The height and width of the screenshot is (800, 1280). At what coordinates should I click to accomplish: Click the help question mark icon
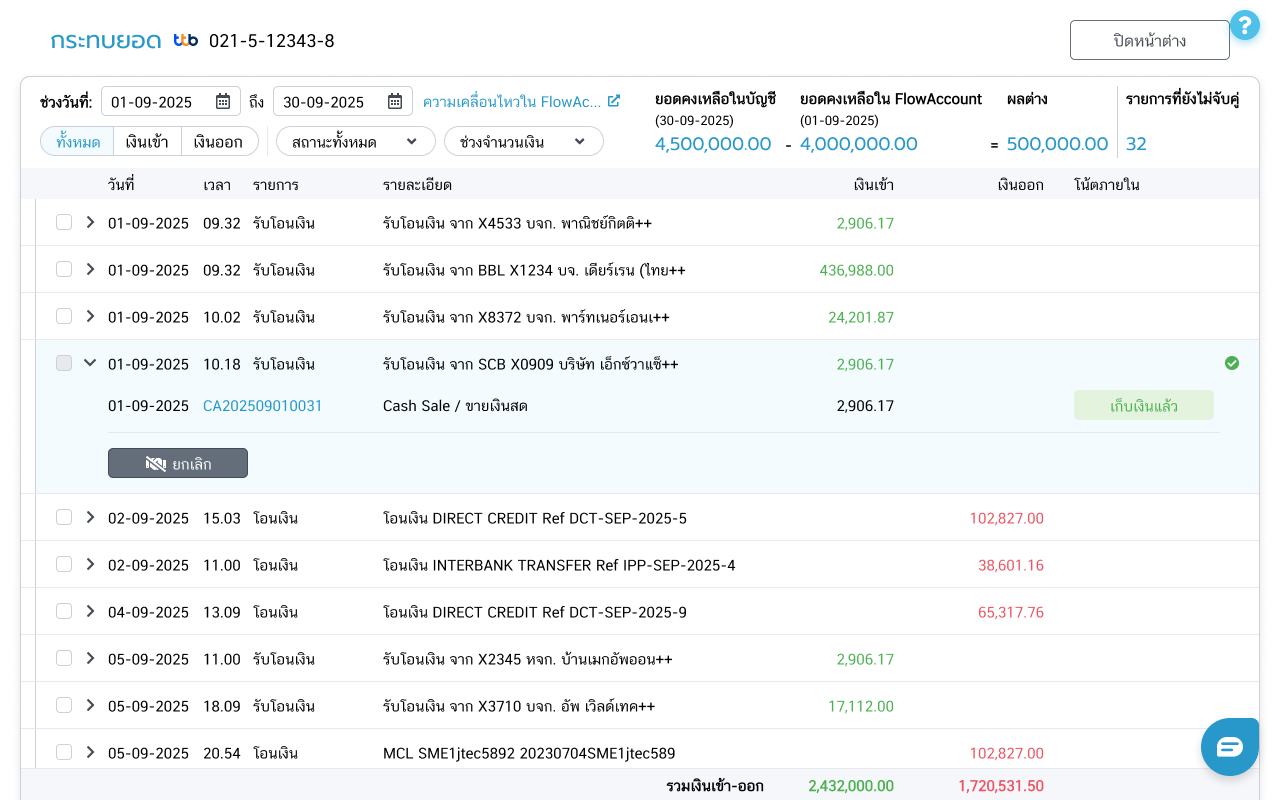(x=1244, y=25)
